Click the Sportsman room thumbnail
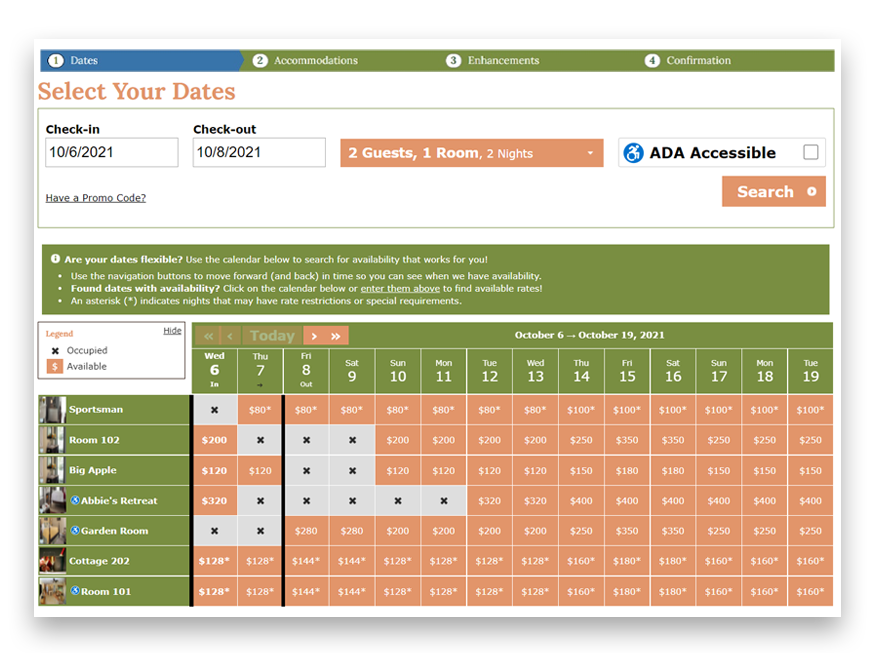 pos(53,409)
